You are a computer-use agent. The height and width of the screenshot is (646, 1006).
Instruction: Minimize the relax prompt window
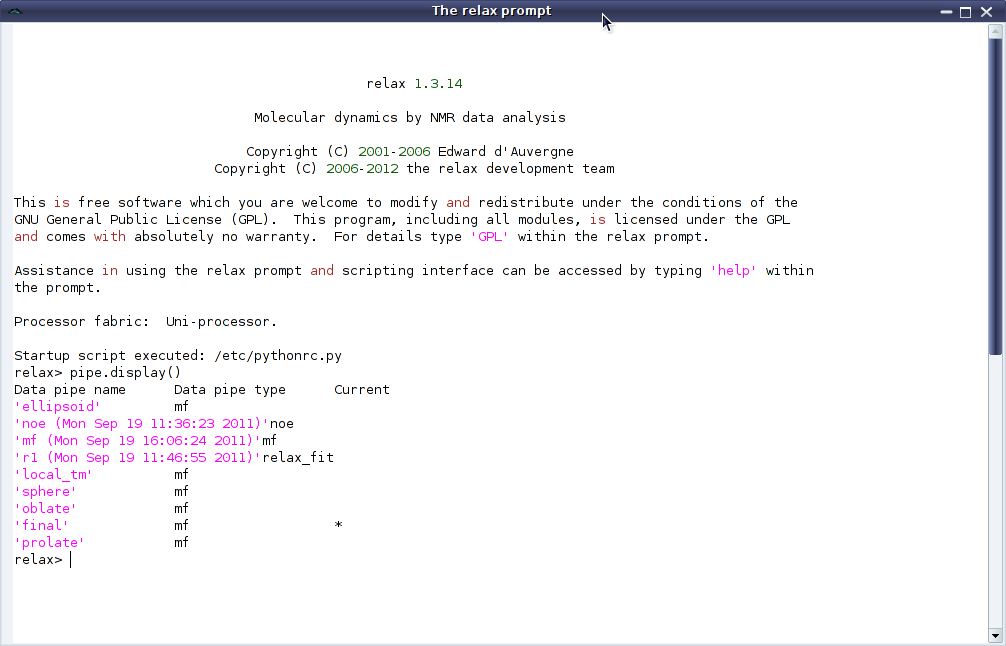coord(946,11)
